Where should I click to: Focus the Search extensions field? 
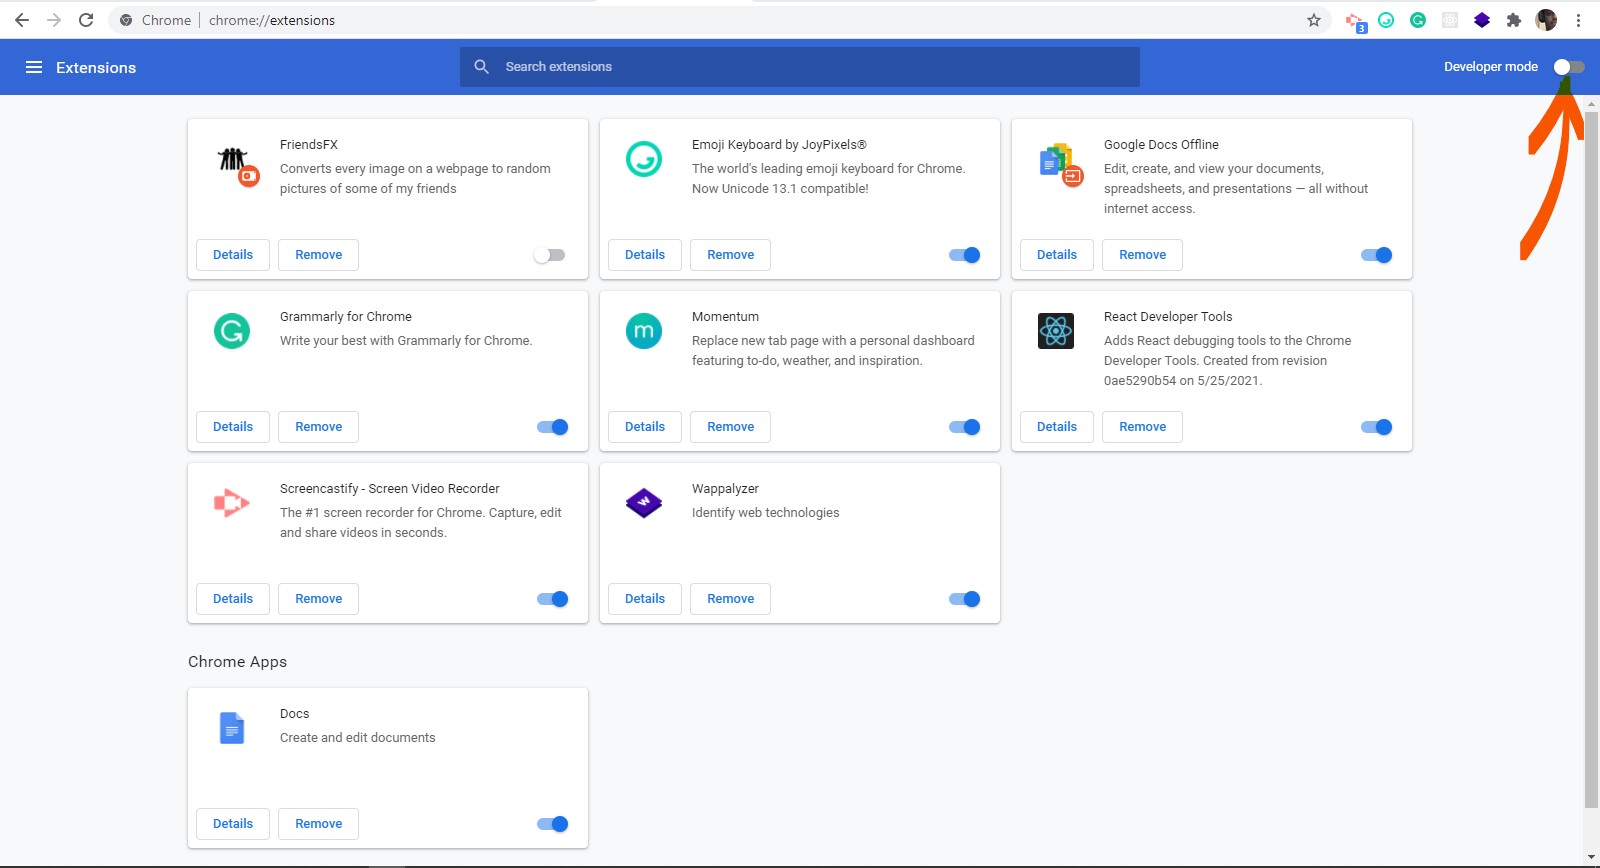[x=800, y=67]
